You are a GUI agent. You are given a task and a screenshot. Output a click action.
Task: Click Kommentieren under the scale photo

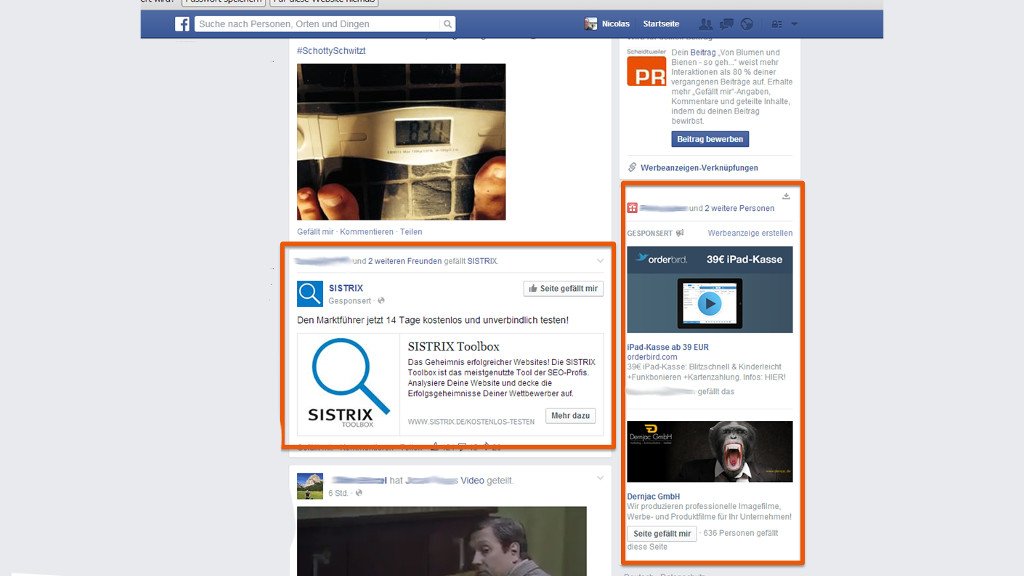366,232
